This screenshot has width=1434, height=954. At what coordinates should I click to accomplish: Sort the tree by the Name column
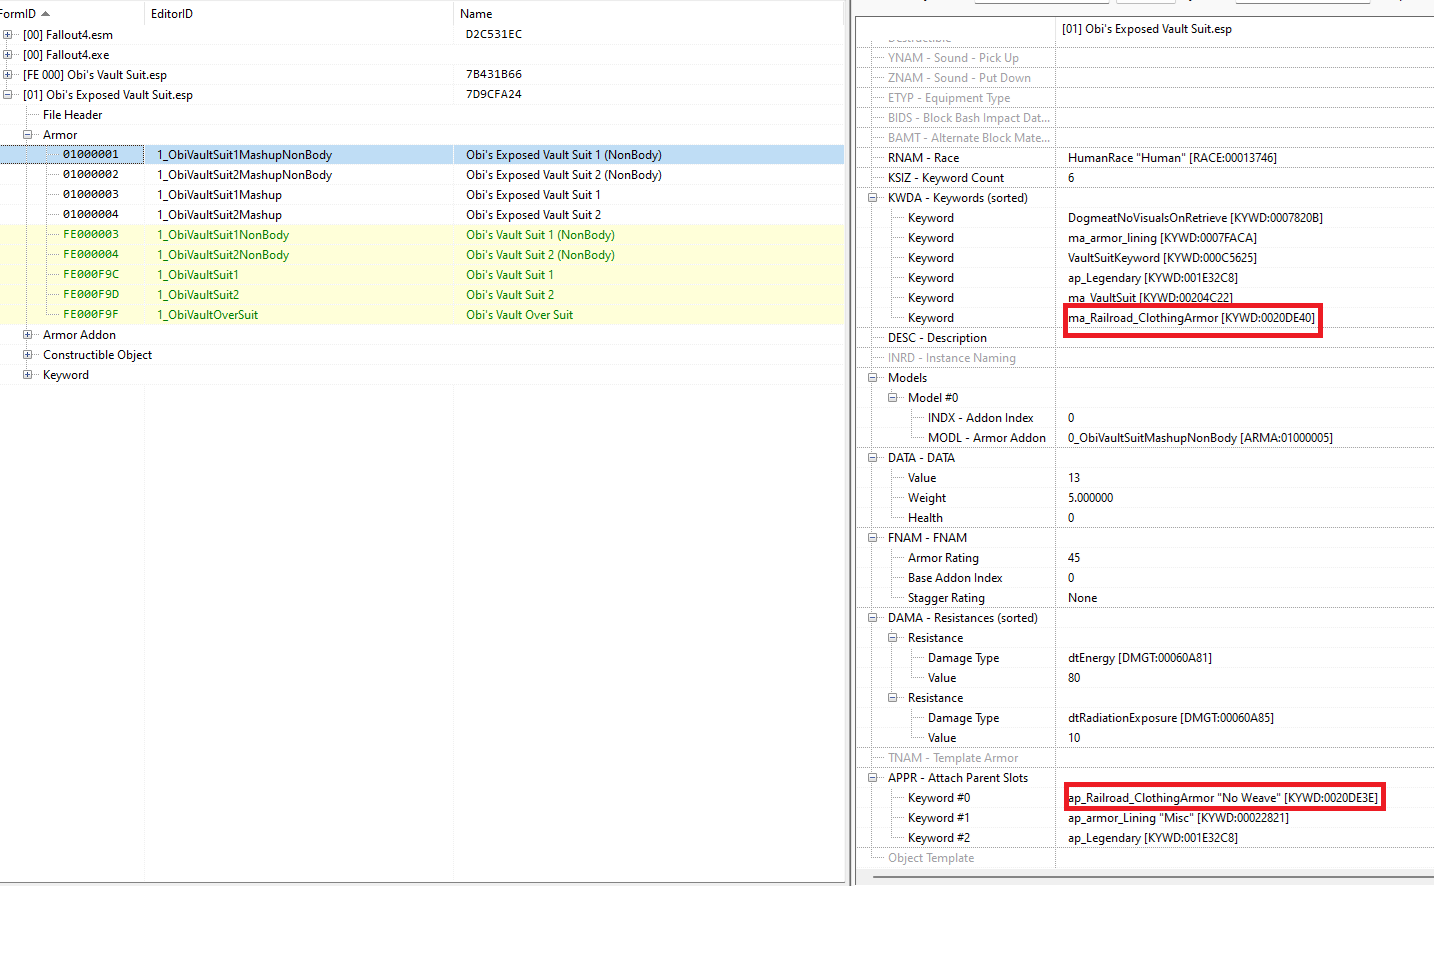(x=649, y=14)
